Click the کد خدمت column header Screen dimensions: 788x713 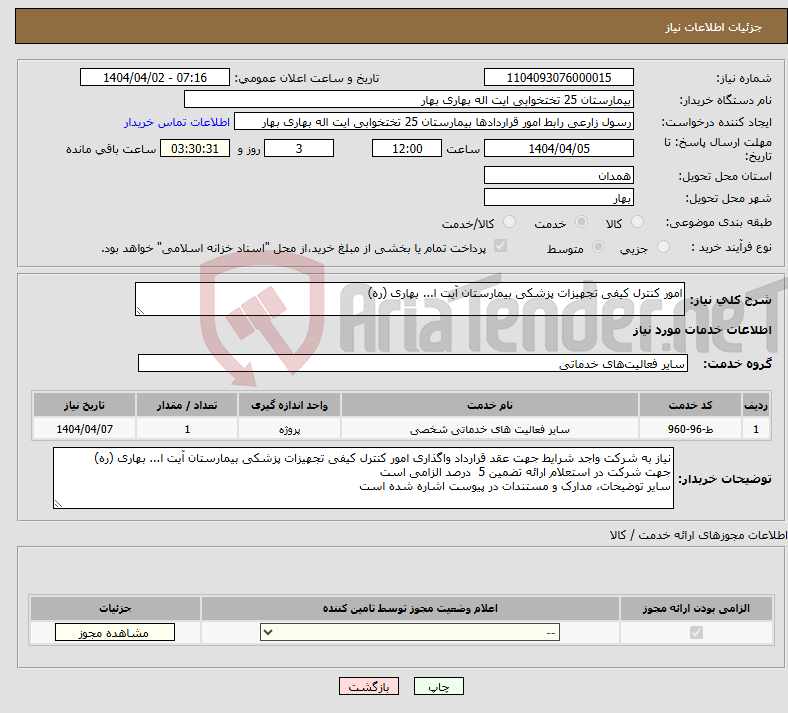tap(691, 405)
